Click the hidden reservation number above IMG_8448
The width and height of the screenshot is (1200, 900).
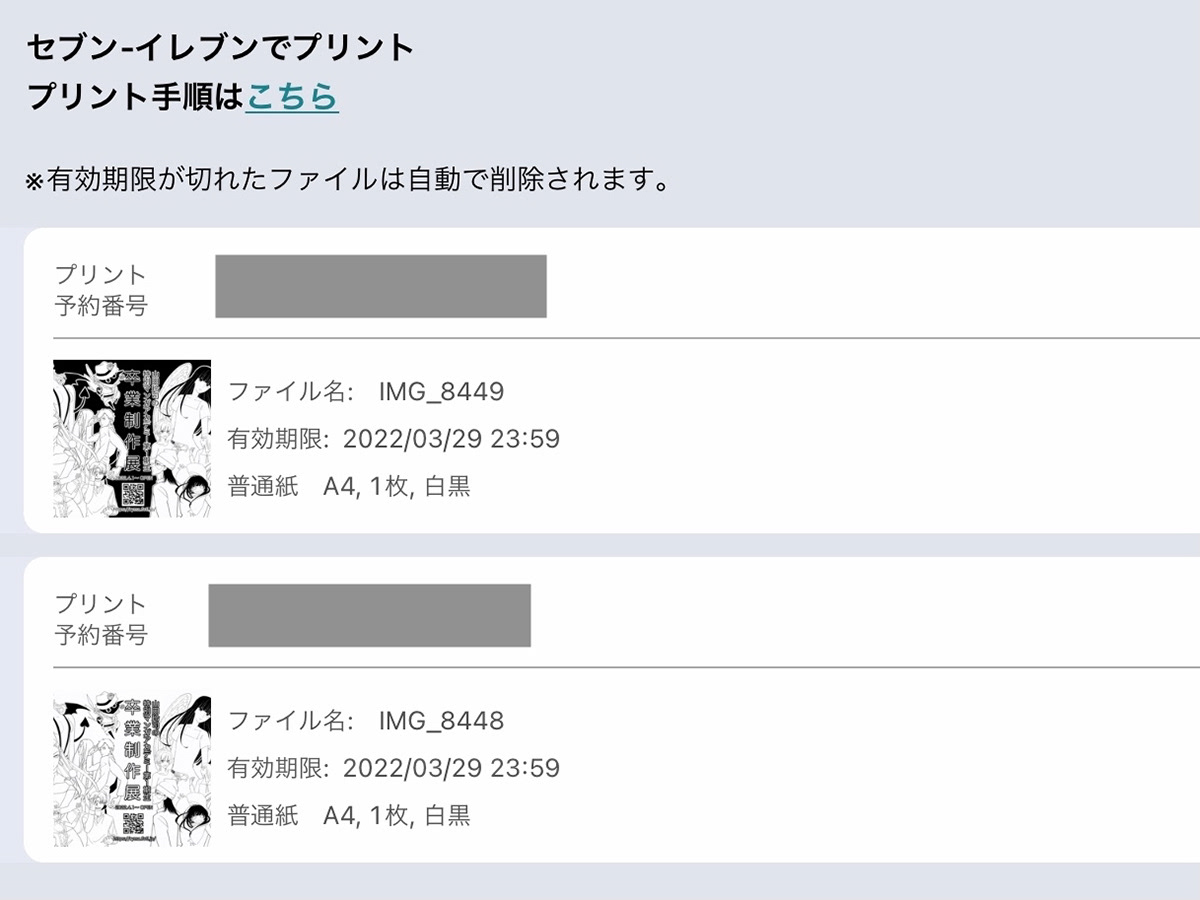[369, 615]
